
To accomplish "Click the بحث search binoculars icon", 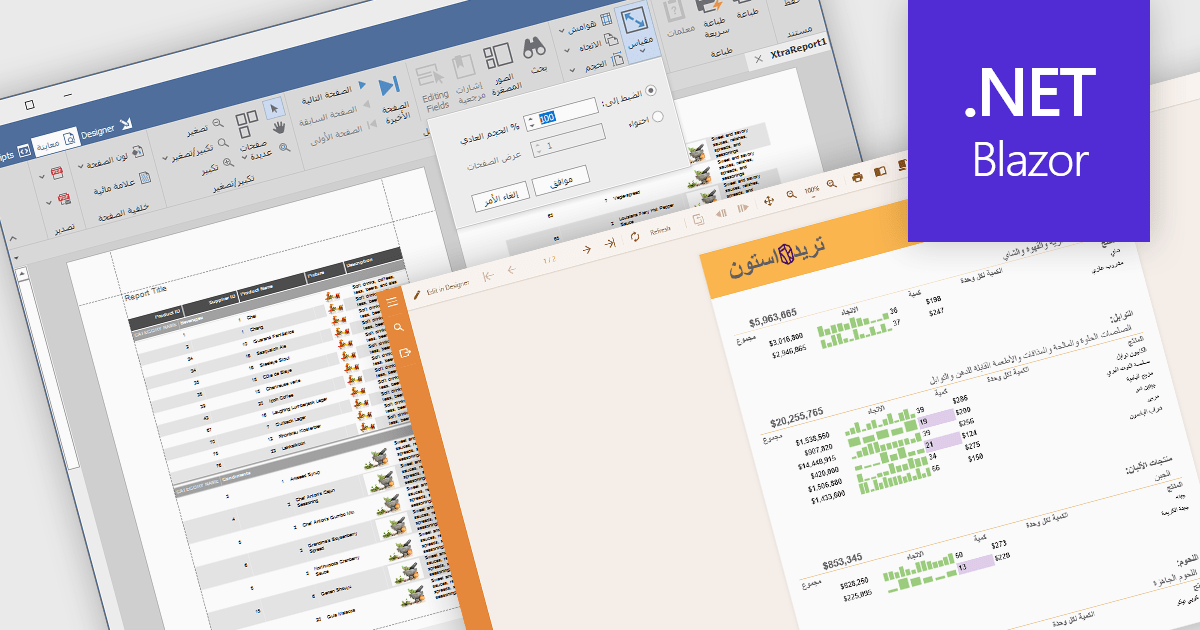I will tap(534, 46).
